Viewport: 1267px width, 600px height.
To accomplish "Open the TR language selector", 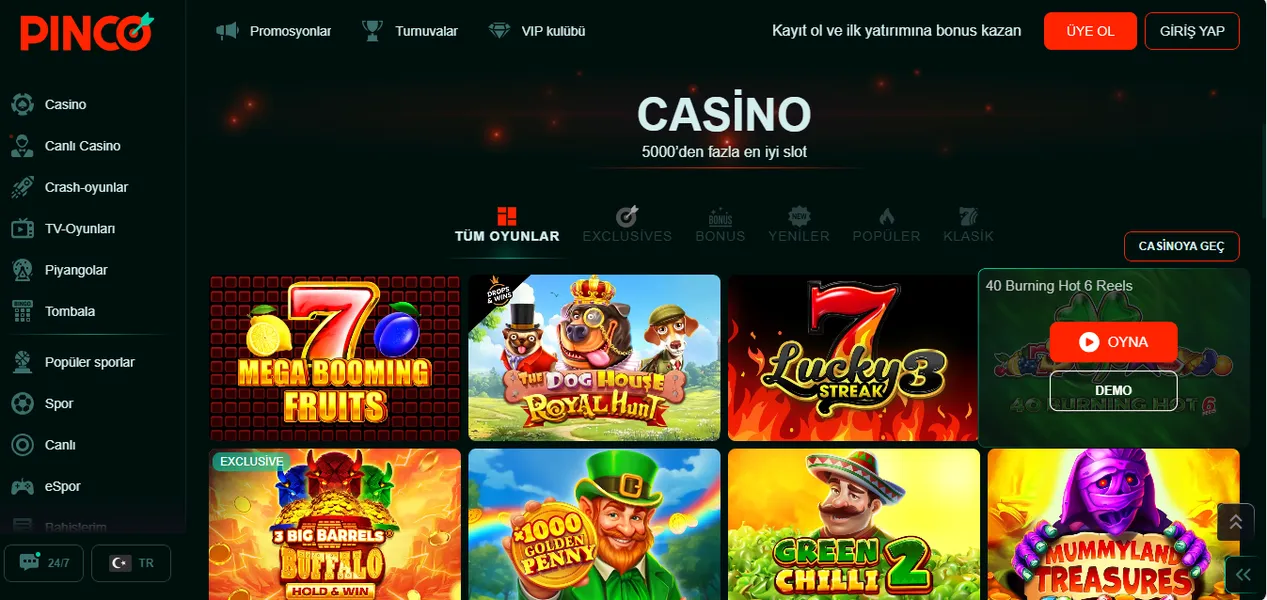I will click(x=131, y=563).
